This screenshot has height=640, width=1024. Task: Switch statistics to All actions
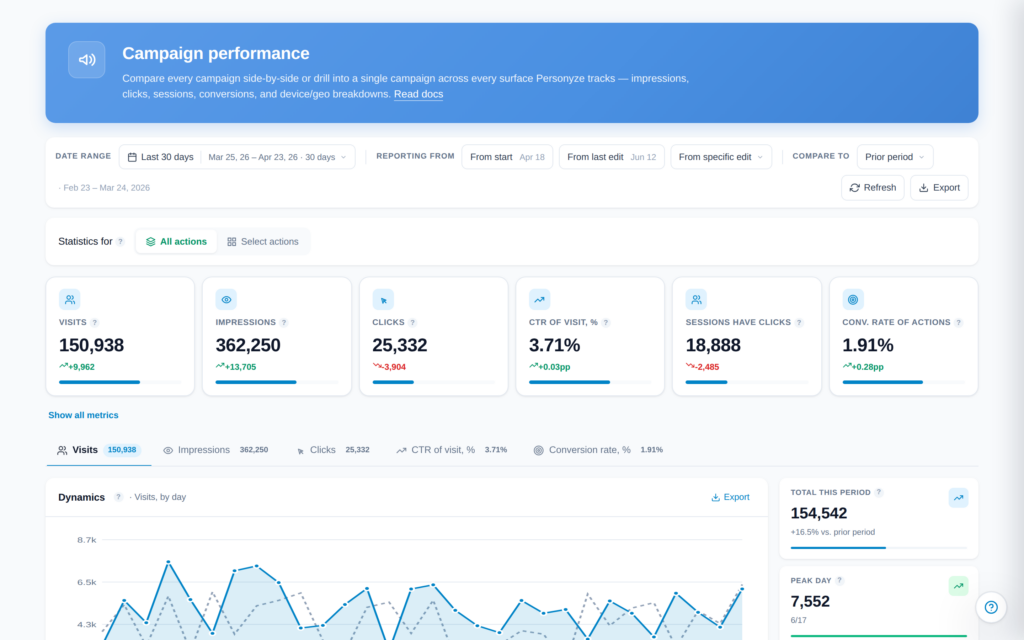pyautogui.click(x=176, y=242)
